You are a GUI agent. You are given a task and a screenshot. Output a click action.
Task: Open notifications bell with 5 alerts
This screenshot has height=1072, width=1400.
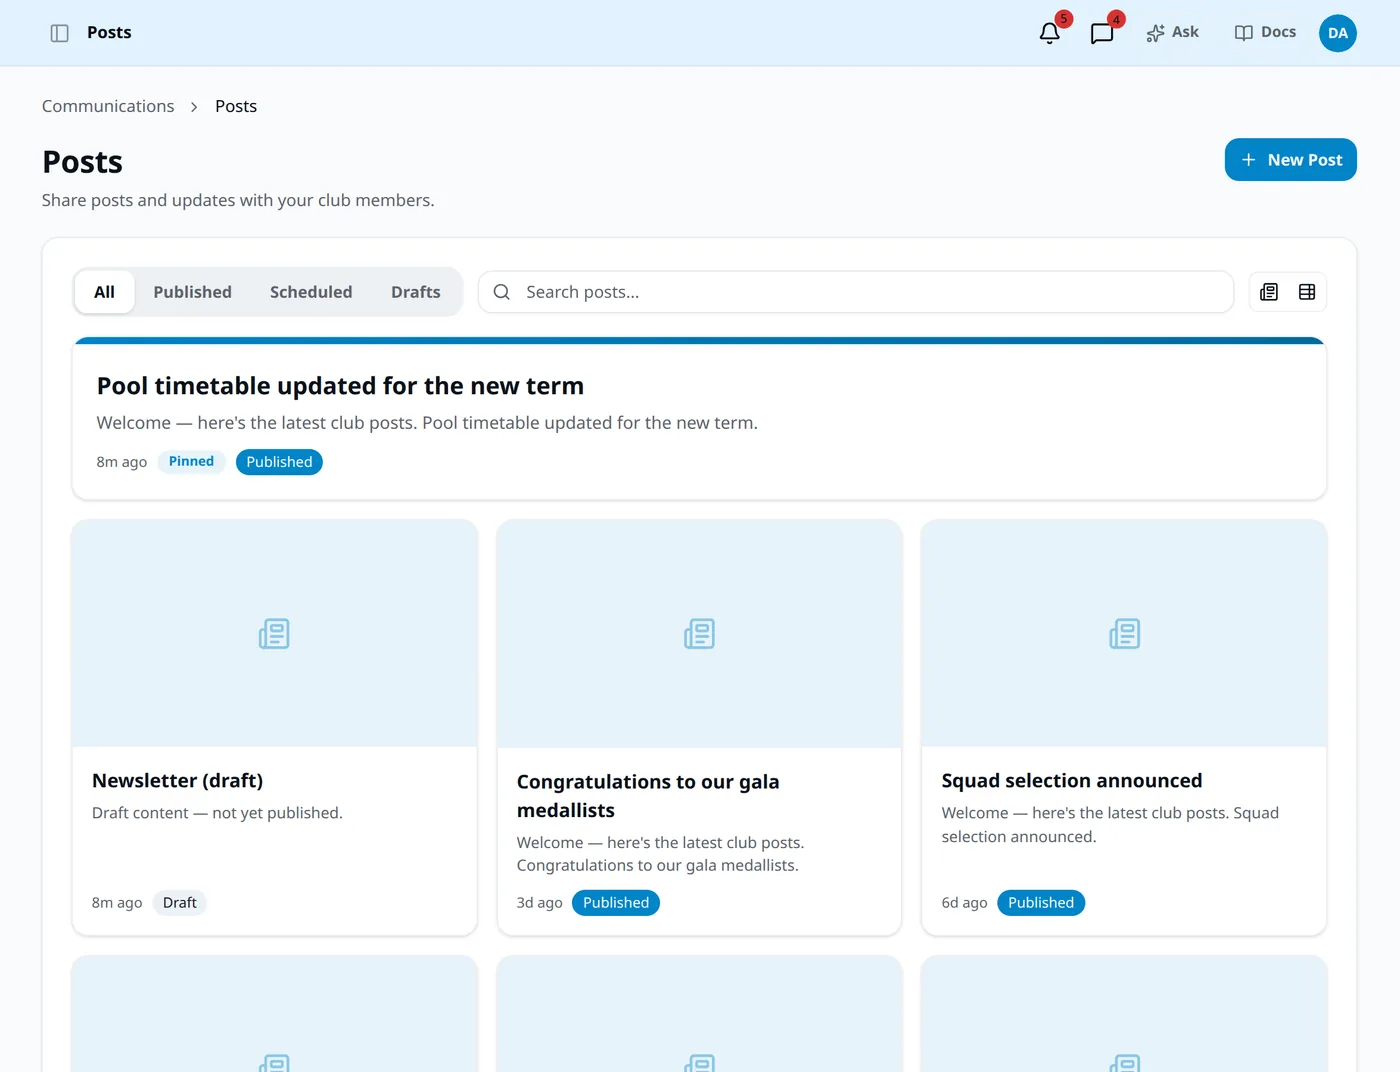click(x=1050, y=33)
